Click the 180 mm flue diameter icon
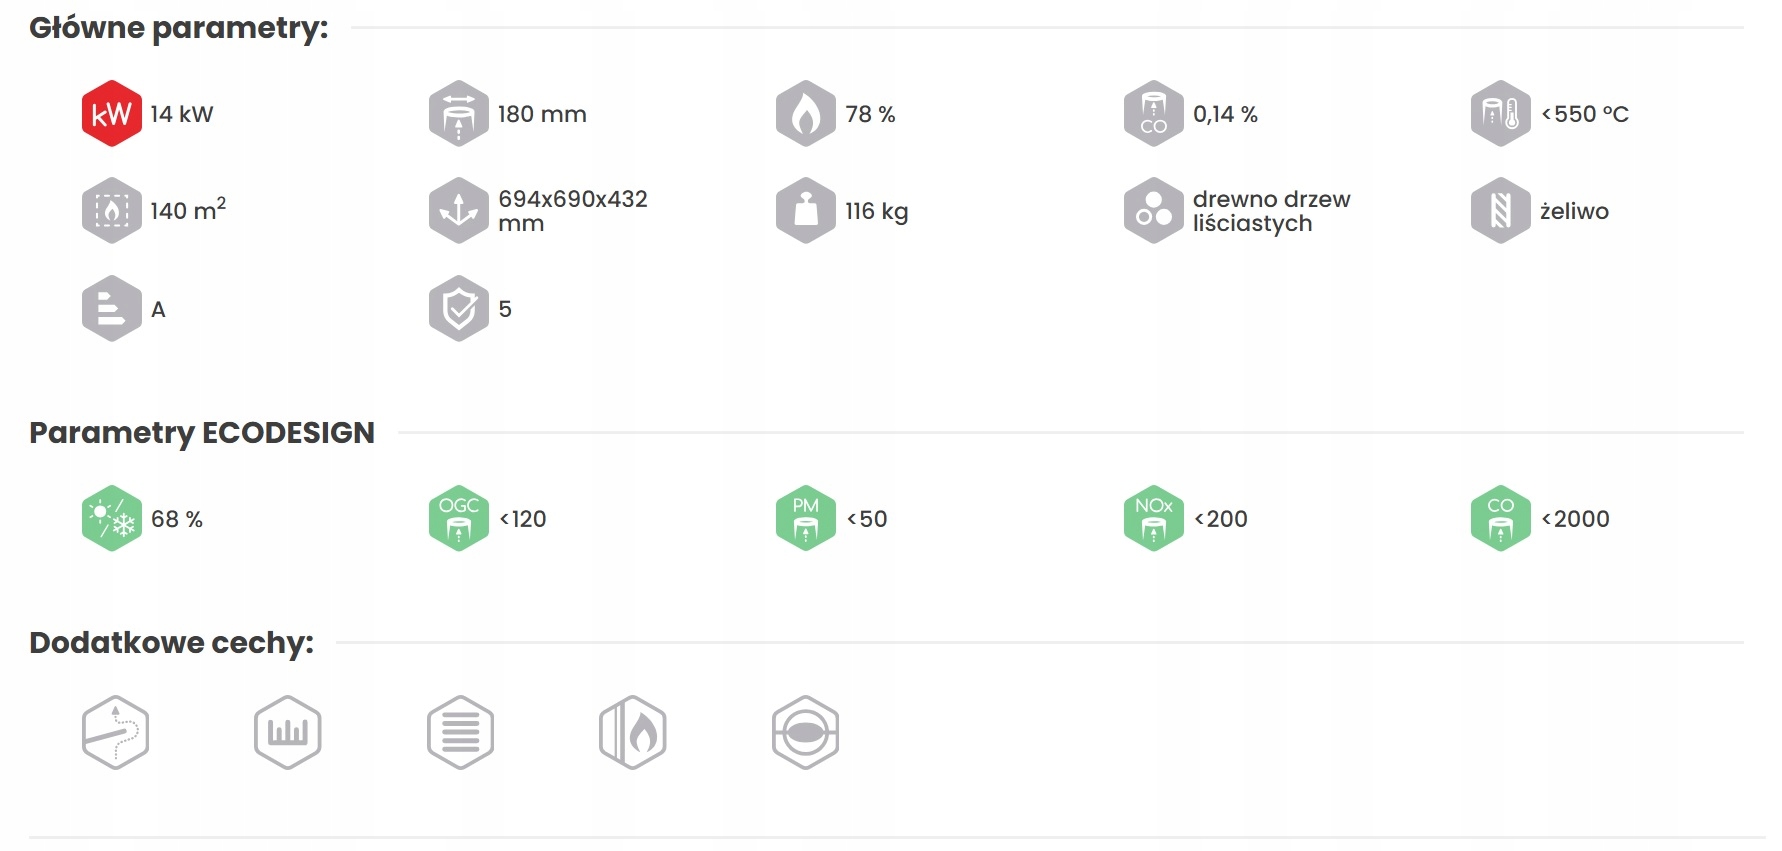The width and height of the screenshot is (1782, 851). (x=458, y=114)
